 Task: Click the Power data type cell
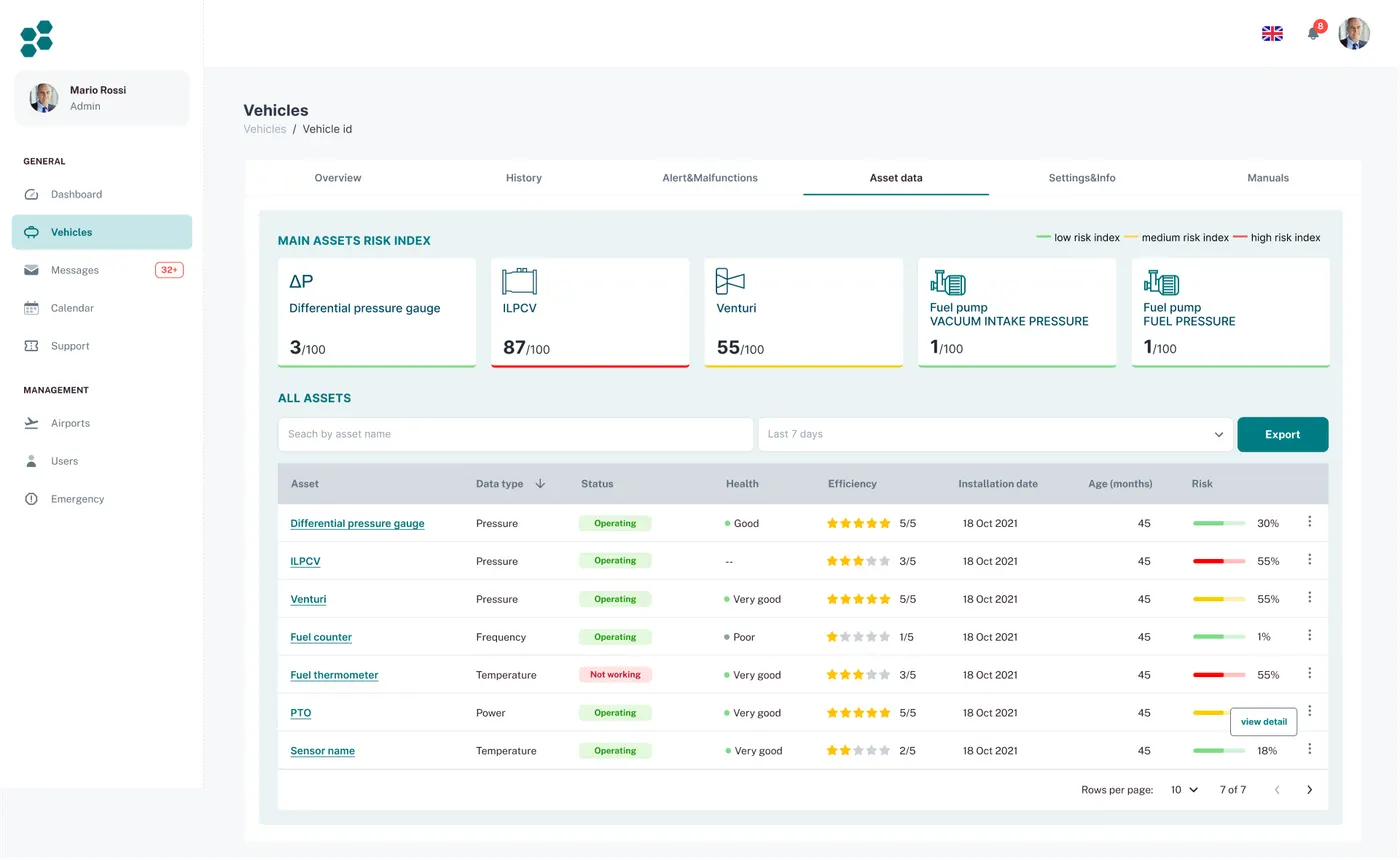[491, 713]
